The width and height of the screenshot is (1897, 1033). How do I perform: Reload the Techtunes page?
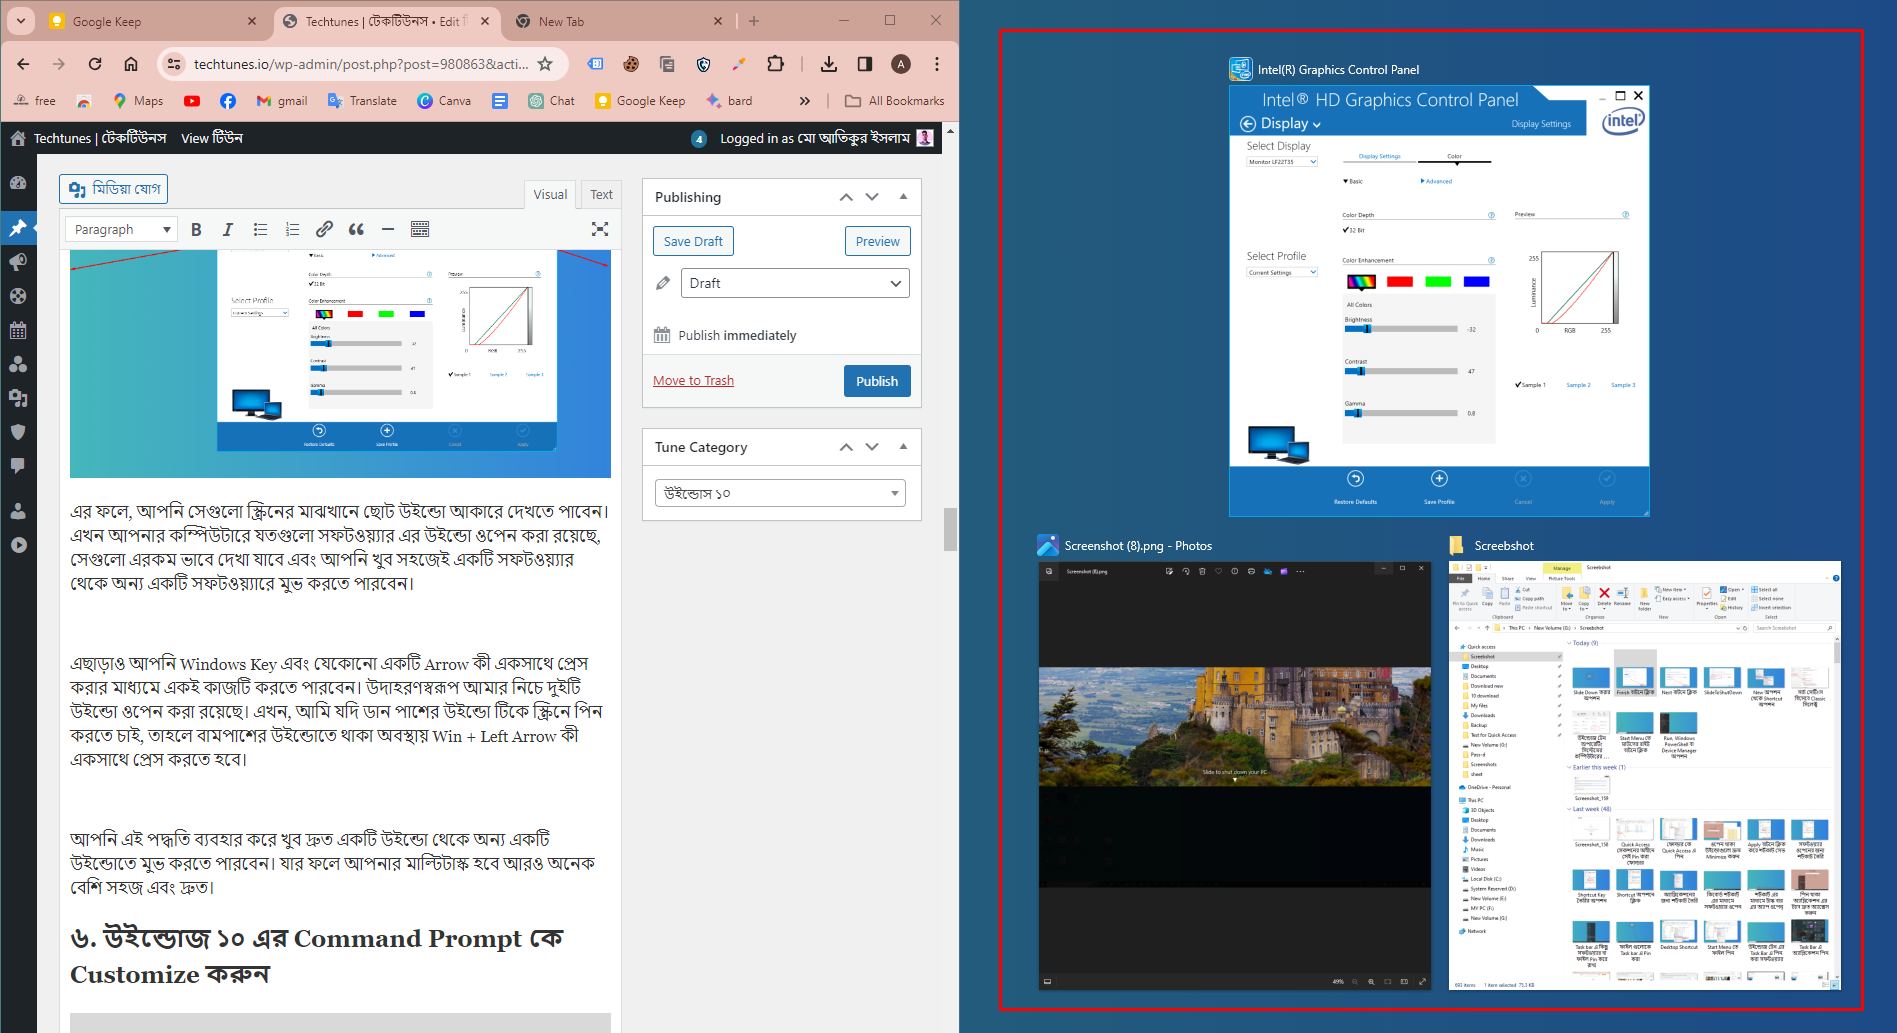click(95, 64)
